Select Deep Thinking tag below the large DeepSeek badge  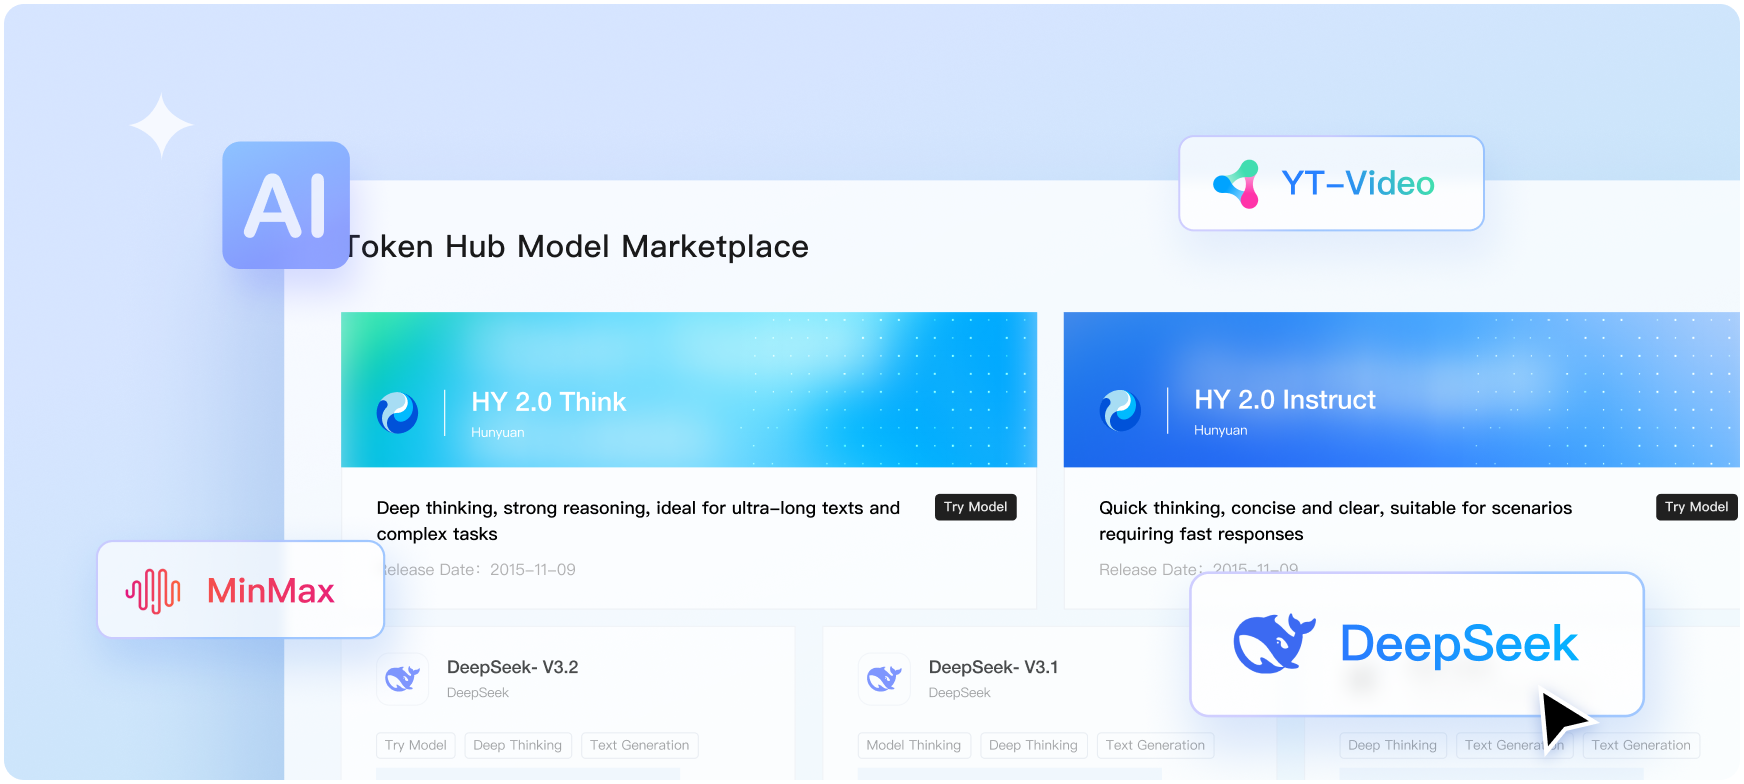[x=1393, y=745]
